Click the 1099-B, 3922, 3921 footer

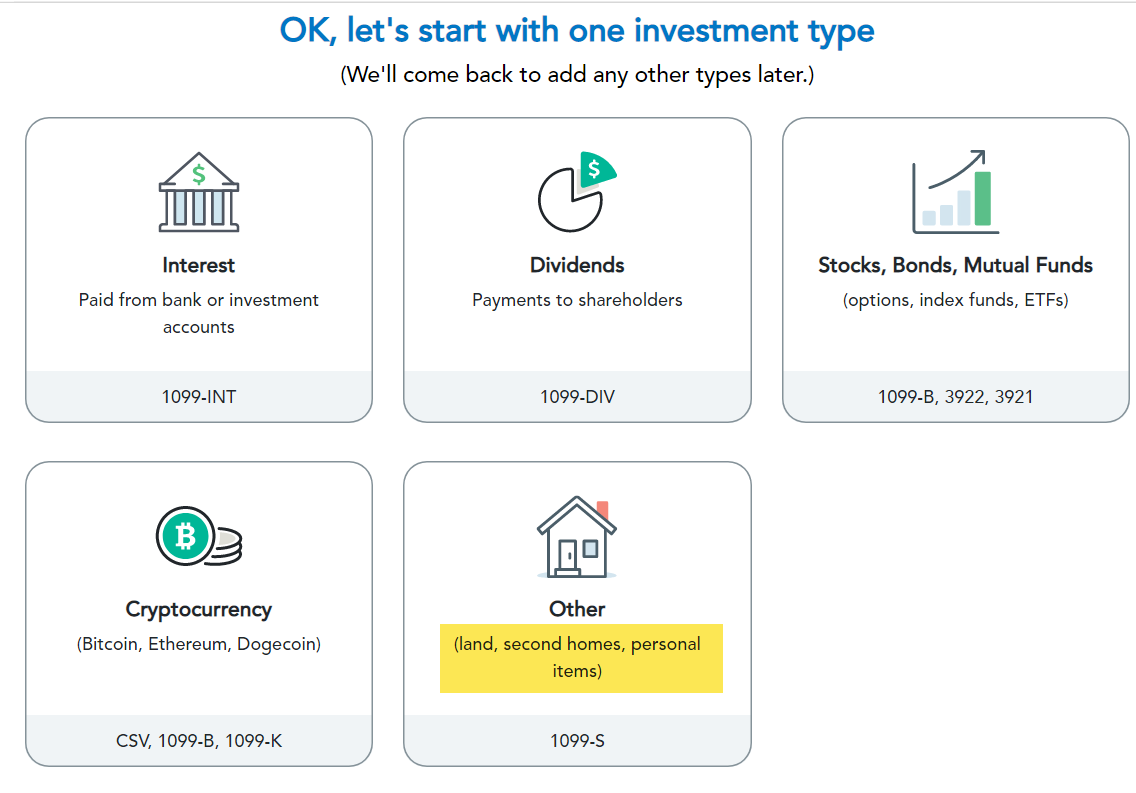point(955,397)
